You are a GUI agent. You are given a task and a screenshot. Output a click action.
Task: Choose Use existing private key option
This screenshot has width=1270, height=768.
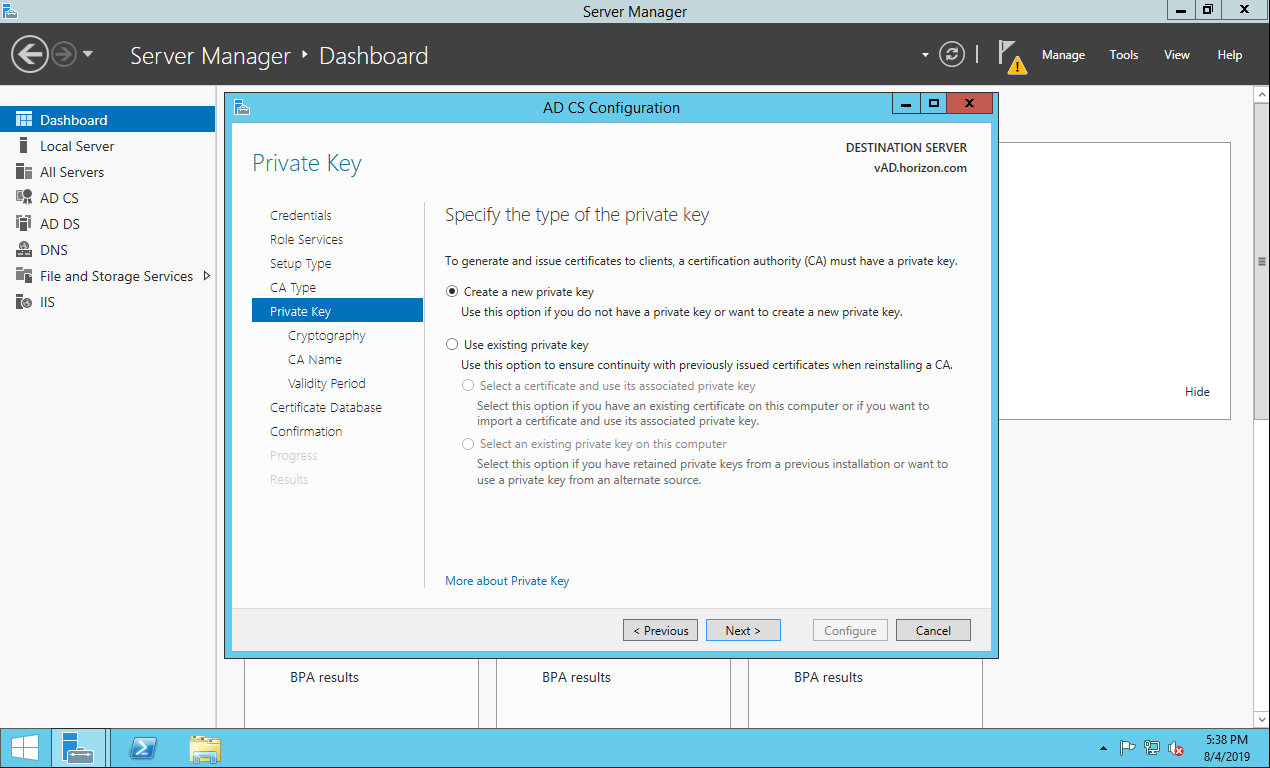[x=453, y=345]
